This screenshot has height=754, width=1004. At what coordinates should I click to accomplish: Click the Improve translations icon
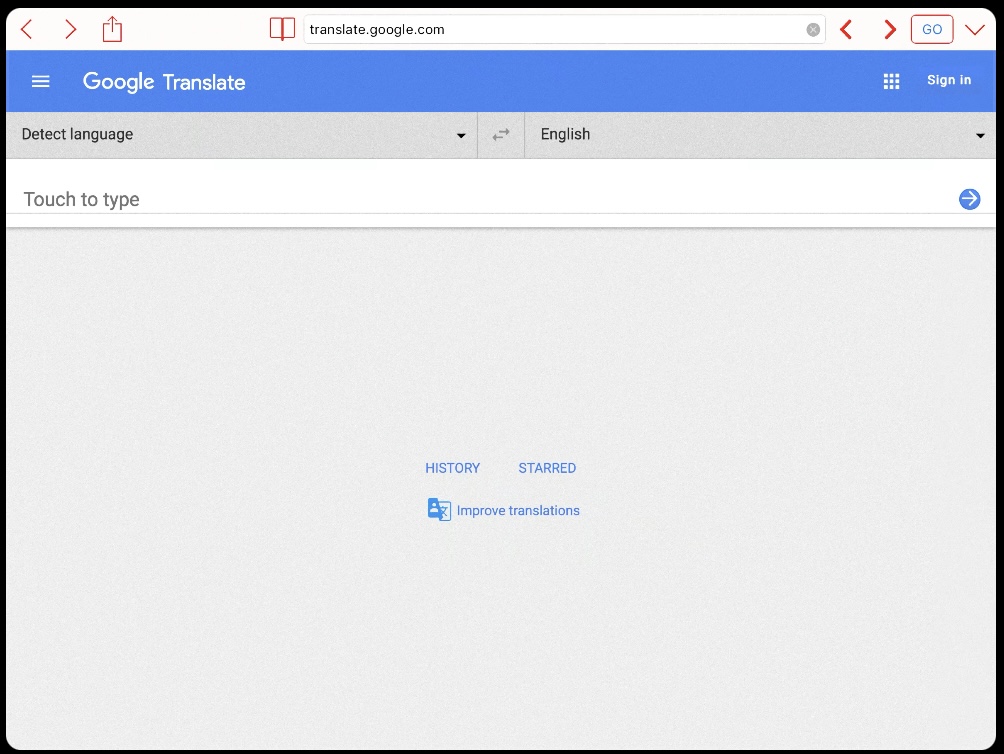click(439, 509)
